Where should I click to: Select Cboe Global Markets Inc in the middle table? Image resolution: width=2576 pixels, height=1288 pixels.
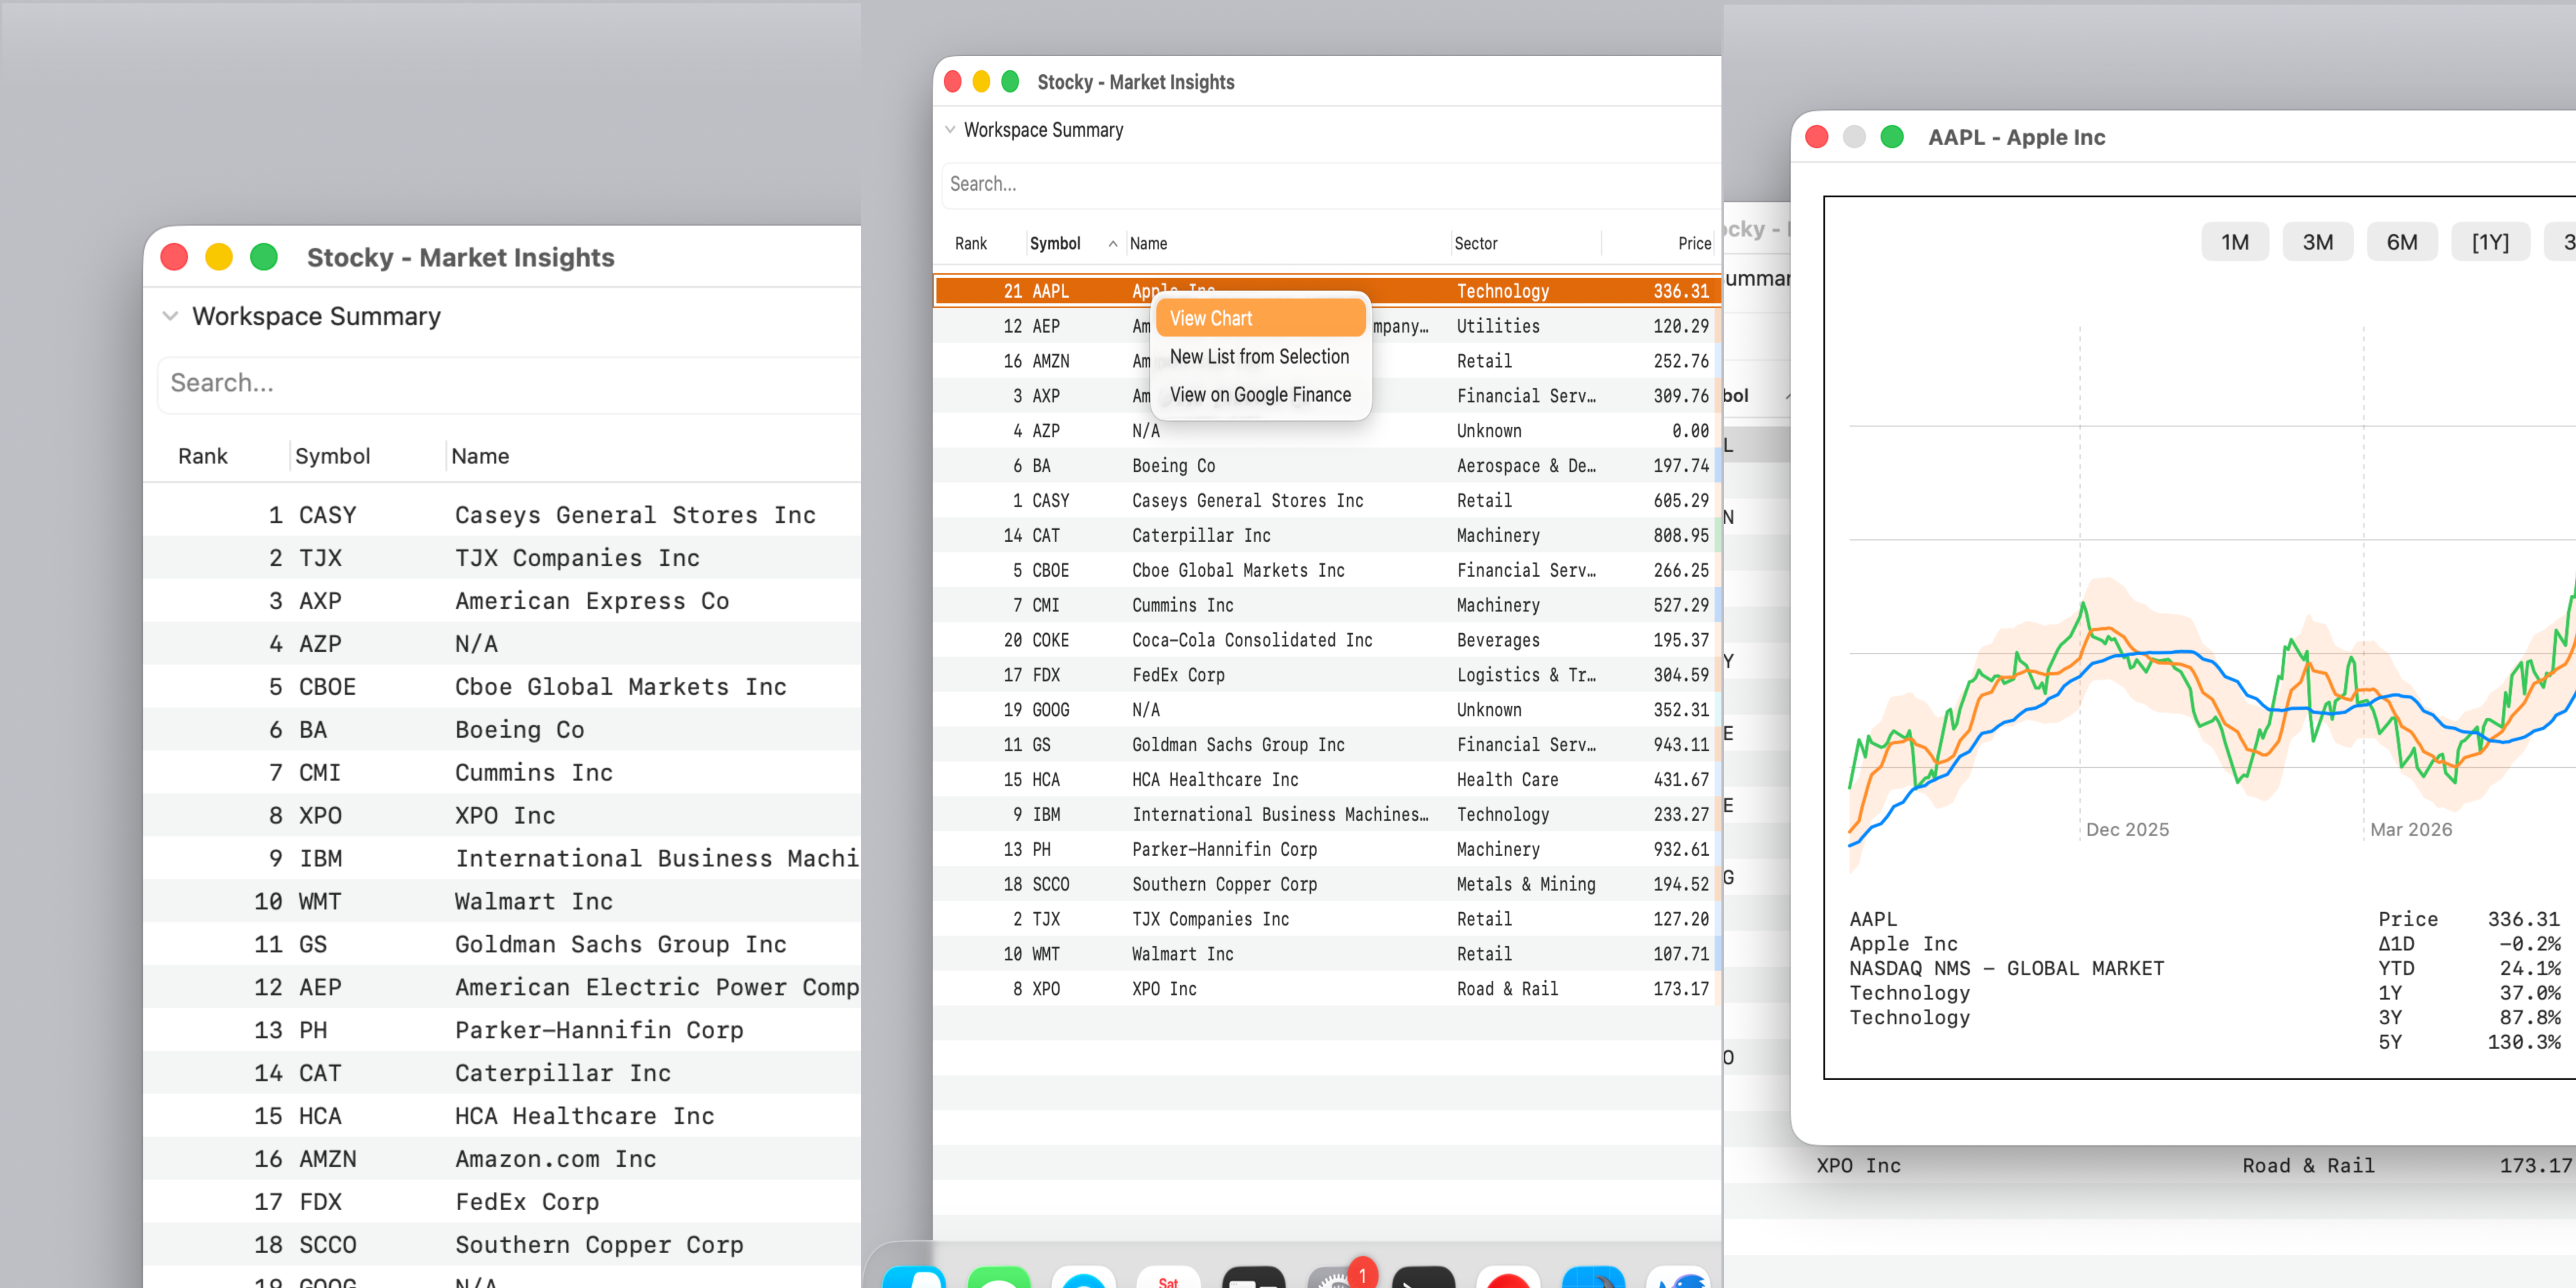coord(1238,571)
